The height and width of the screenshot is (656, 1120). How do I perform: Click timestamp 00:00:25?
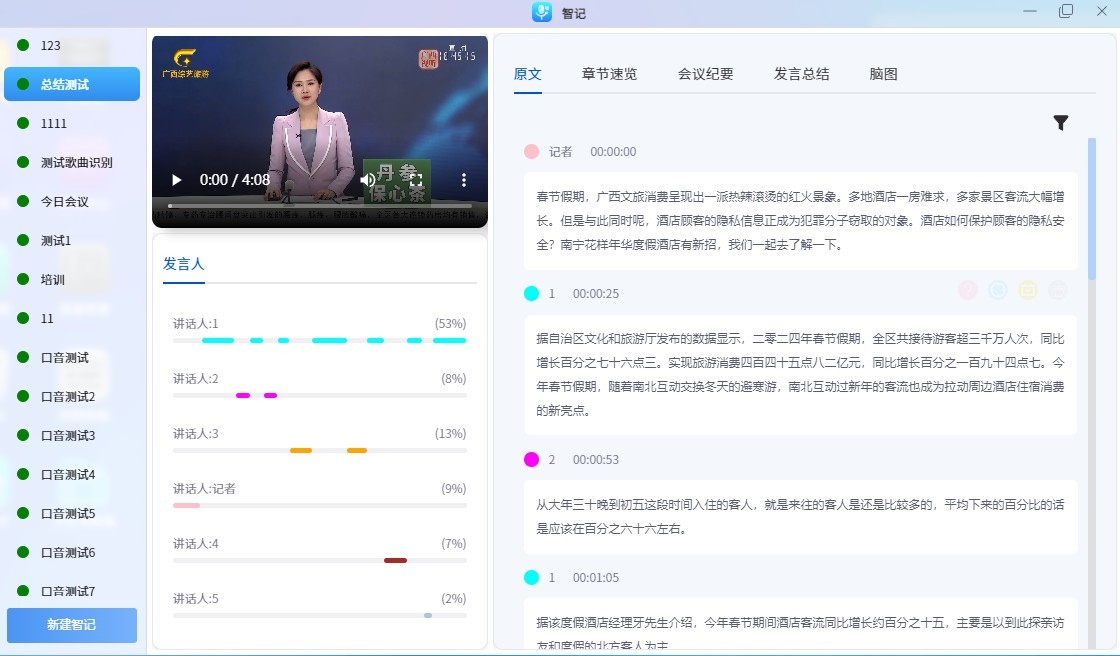(x=596, y=294)
